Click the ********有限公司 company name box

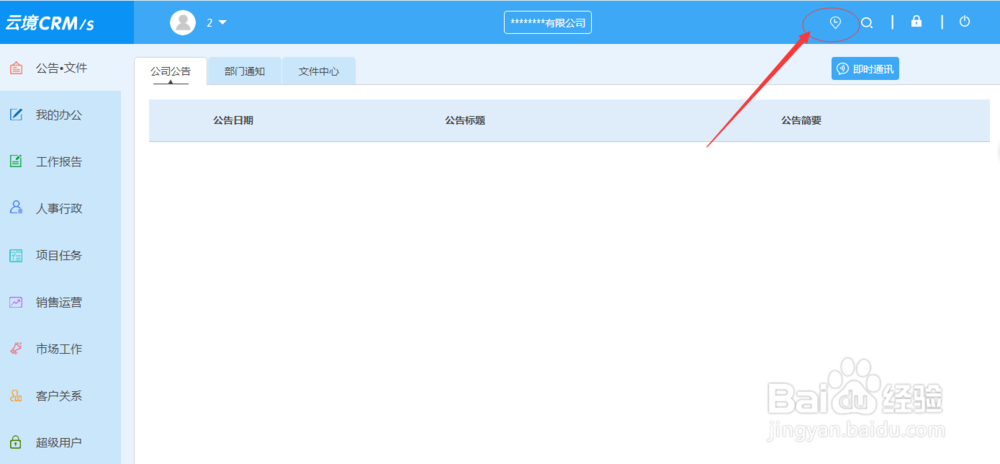(548, 23)
